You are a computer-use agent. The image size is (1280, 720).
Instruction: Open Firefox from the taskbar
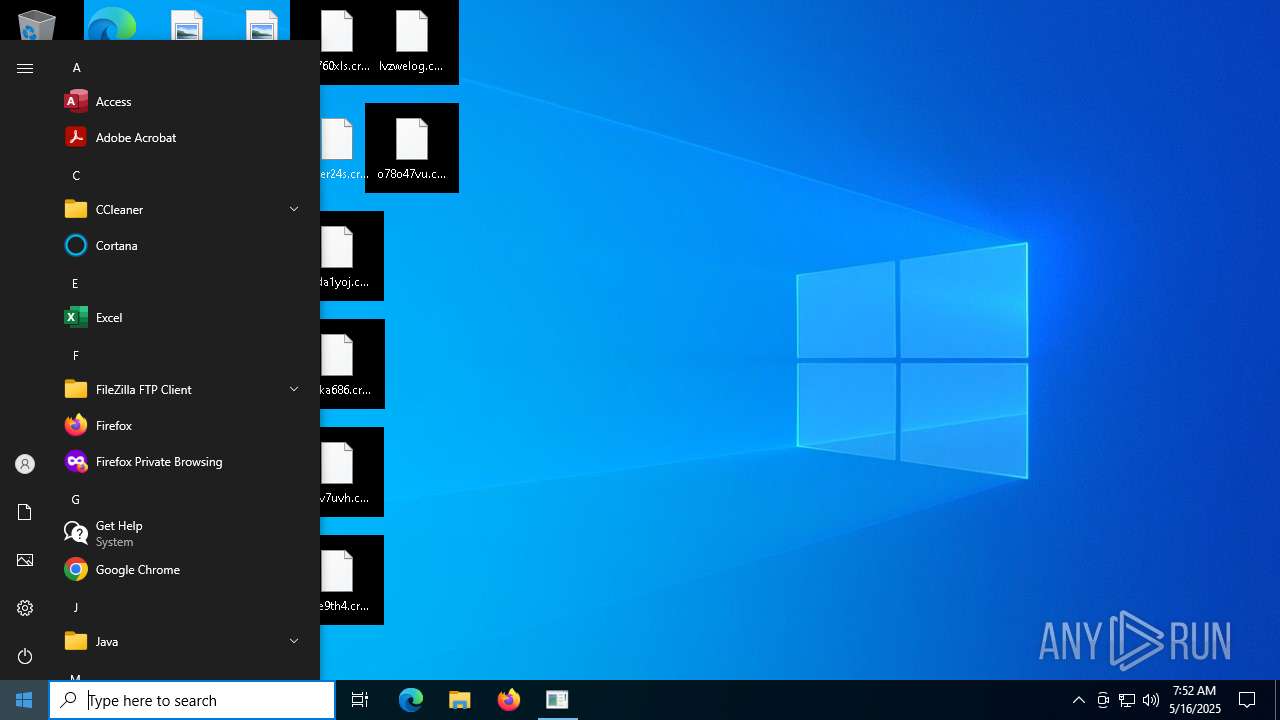[508, 700]
